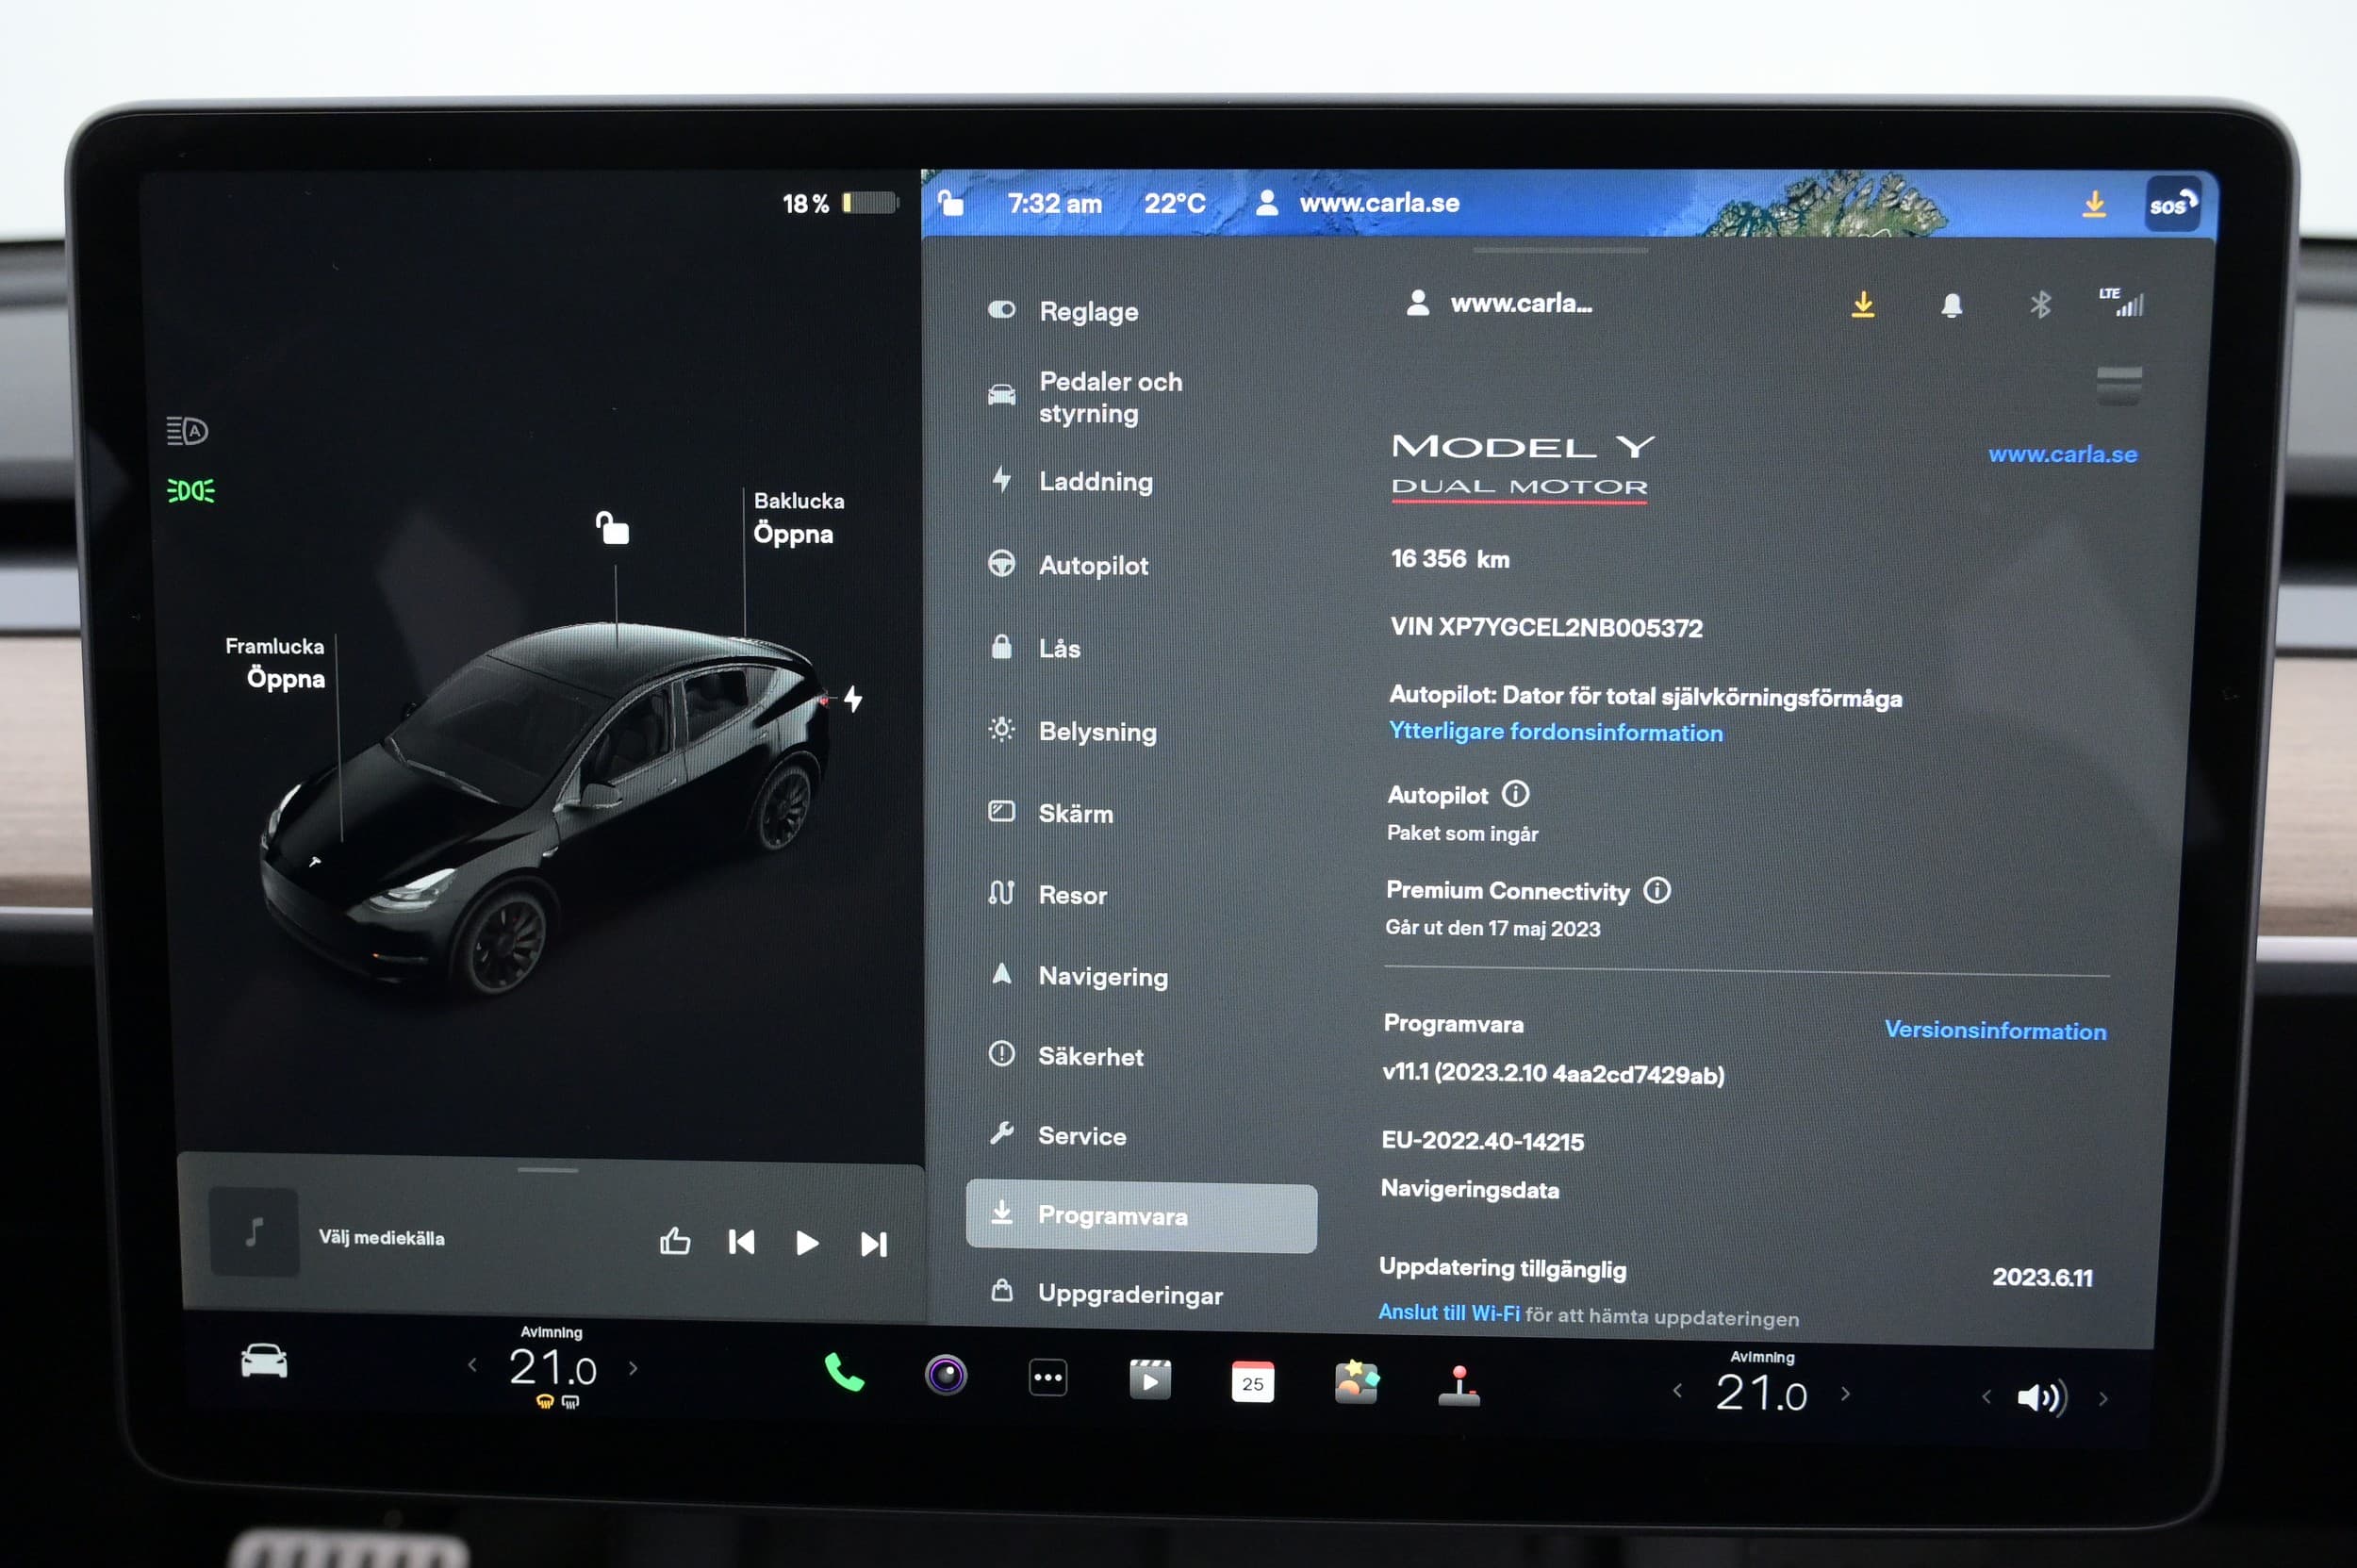Tap the LTE signal strength icon
Screen dimensions: 2357x1568
pyautogui.click(x=2121, y=302)
